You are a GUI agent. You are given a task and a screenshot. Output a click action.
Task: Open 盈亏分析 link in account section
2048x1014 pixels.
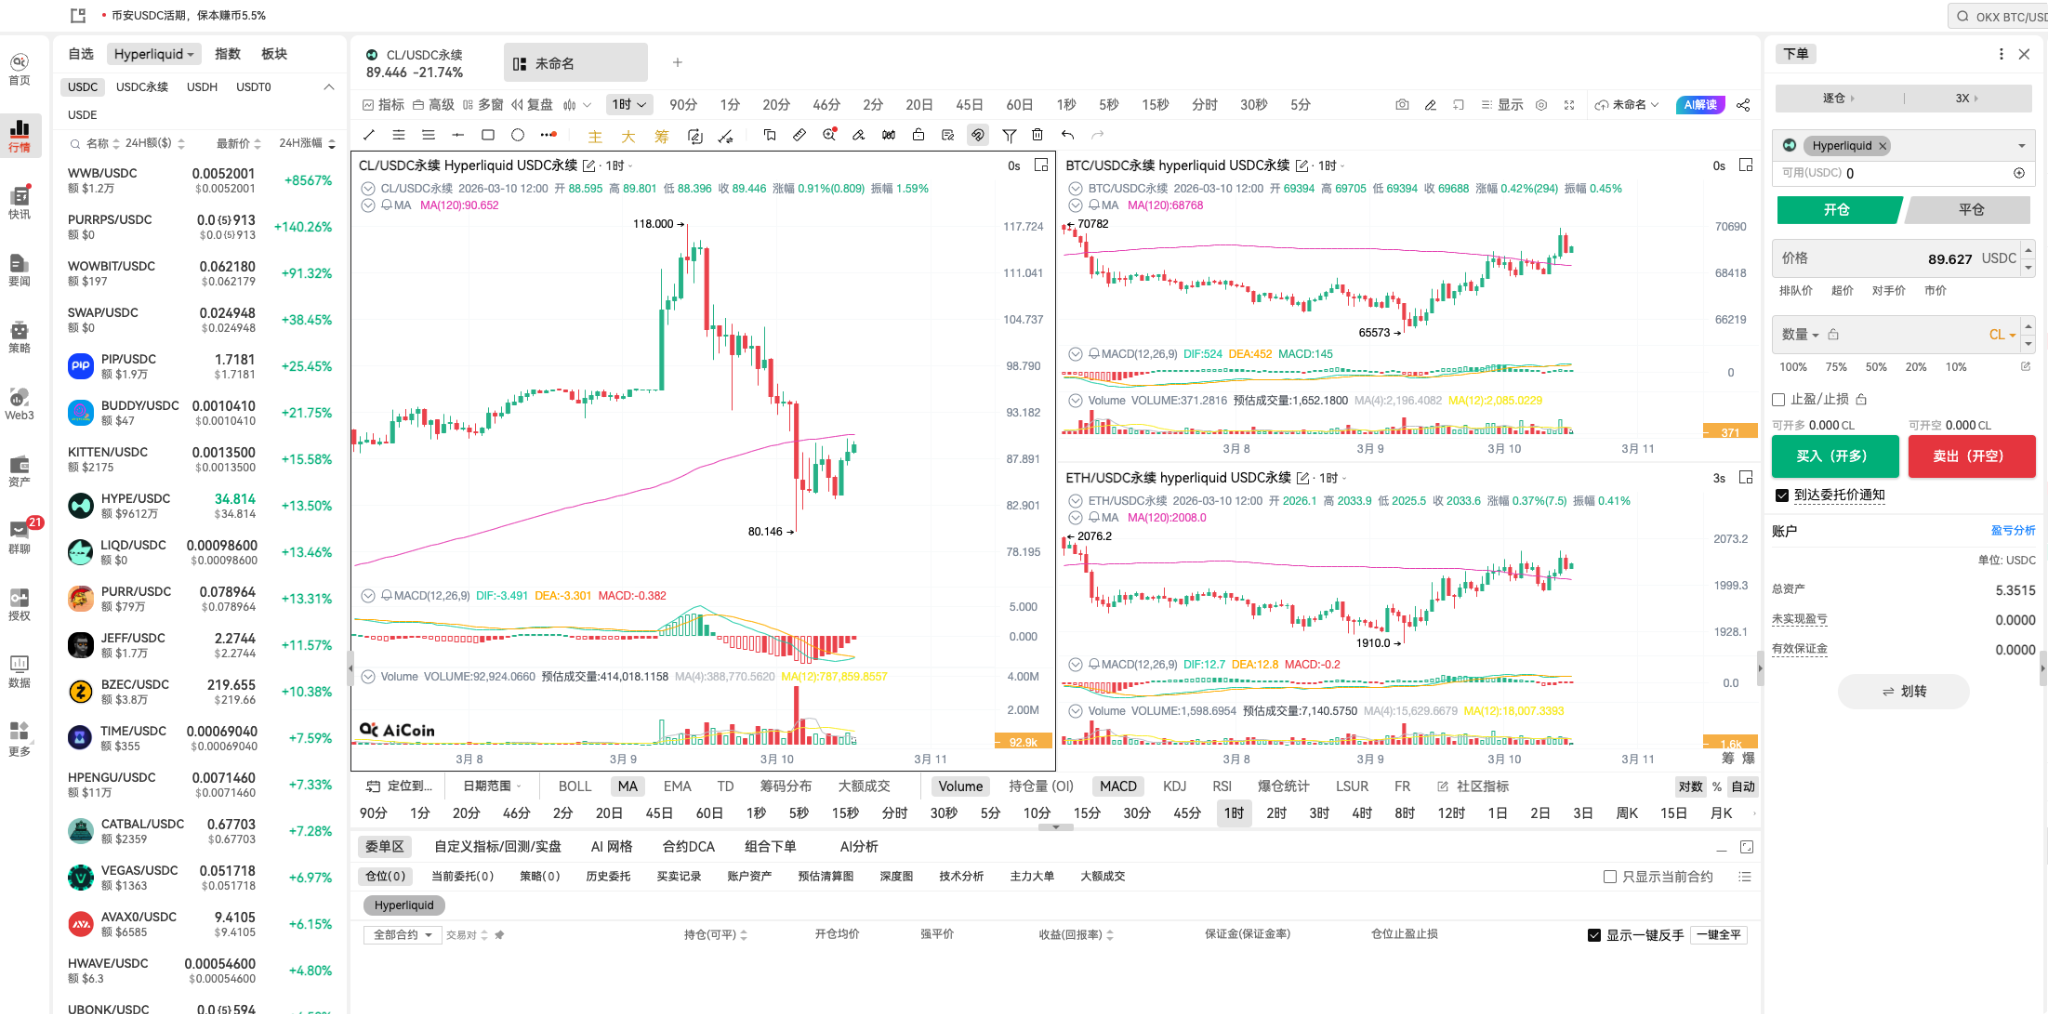pos(2013,530)
